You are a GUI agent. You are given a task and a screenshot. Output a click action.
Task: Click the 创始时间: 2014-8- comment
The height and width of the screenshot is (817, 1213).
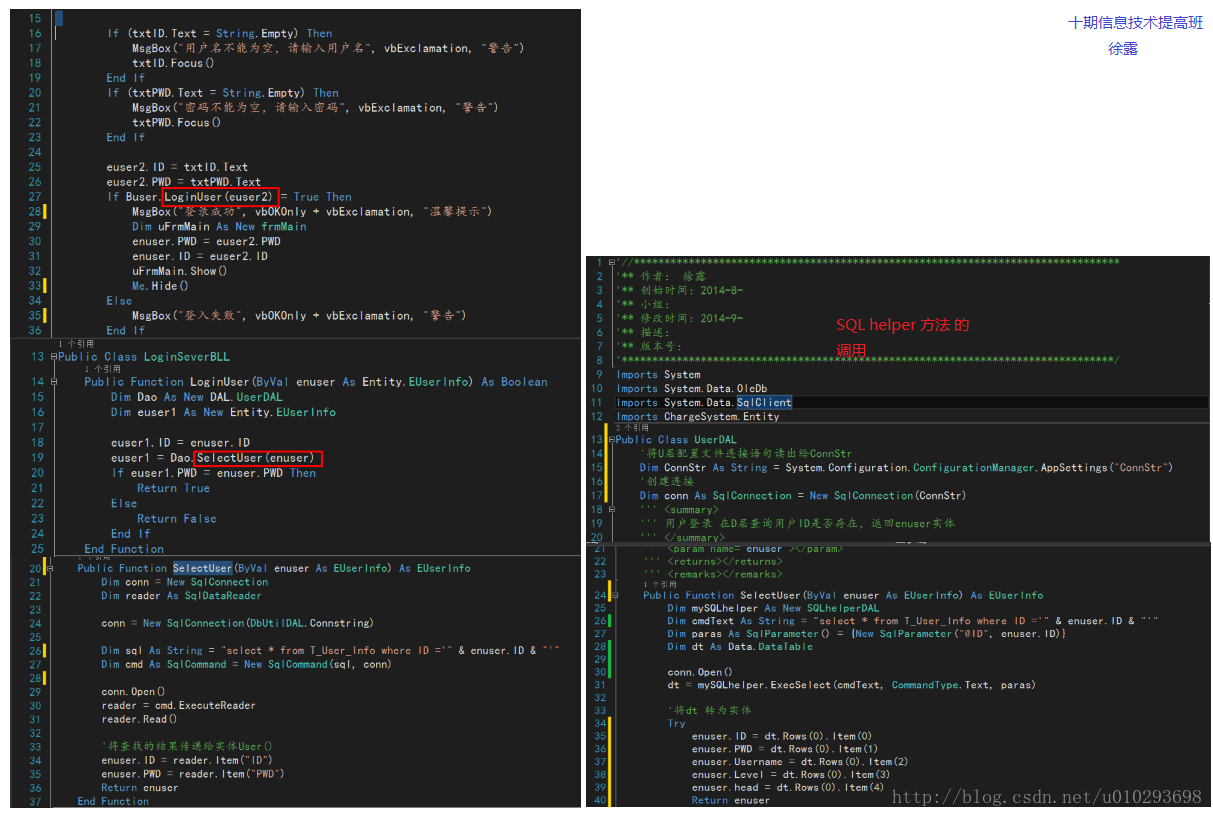[680, 290]
